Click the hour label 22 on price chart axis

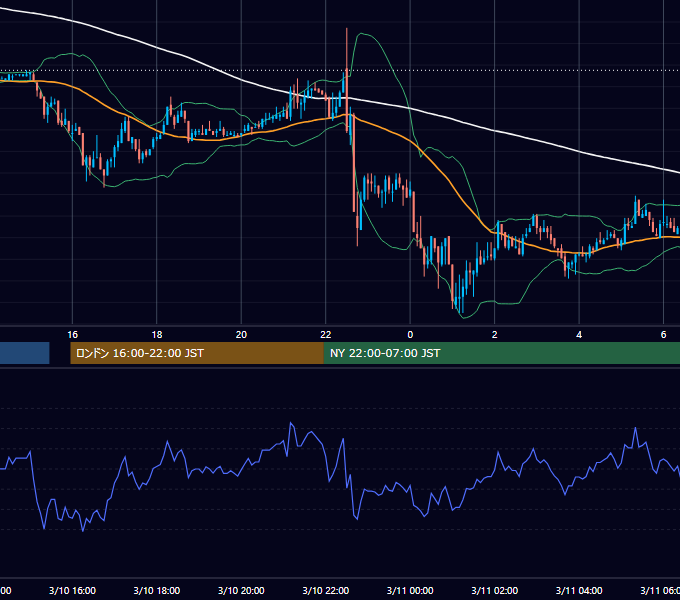click(326, 335)
